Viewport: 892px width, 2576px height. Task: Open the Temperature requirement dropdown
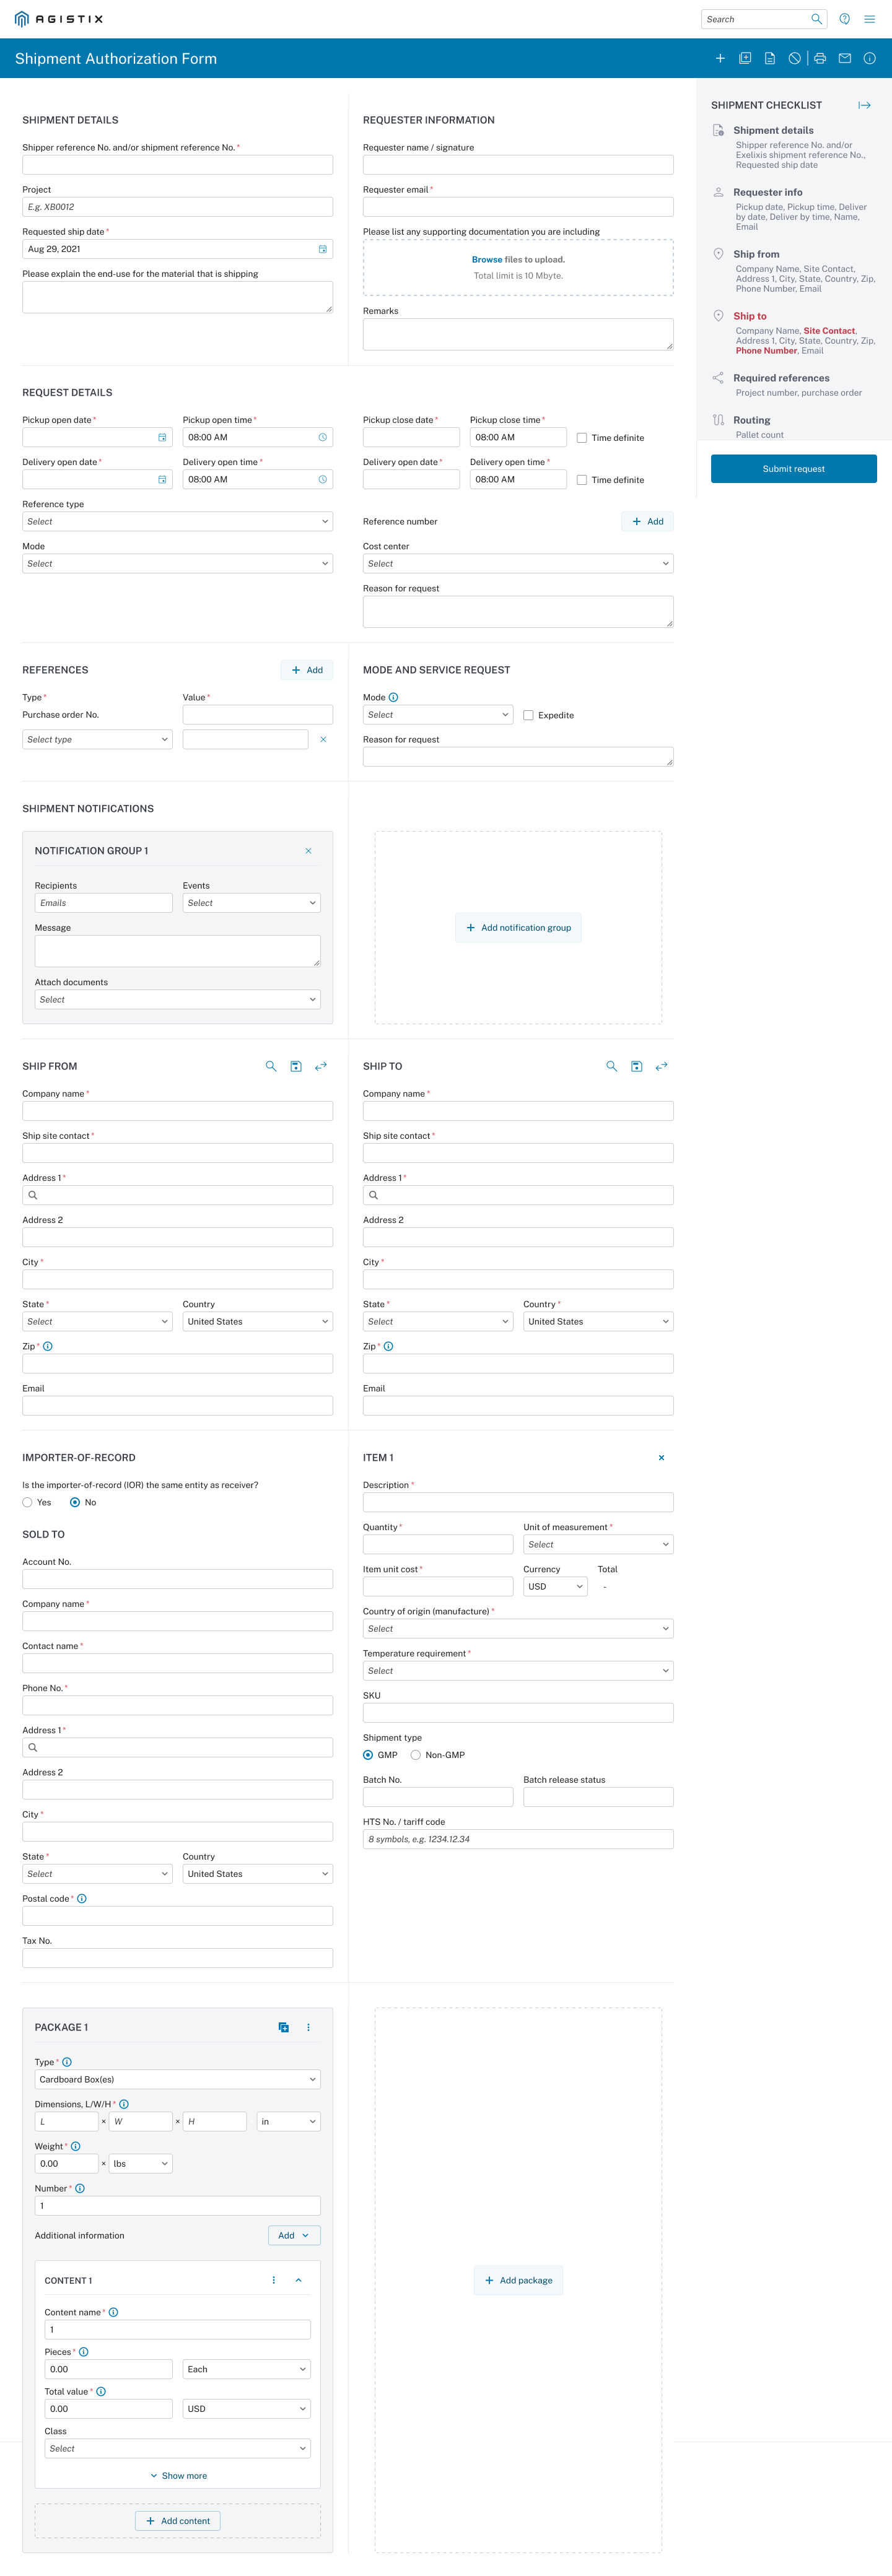coord(517,1671)
